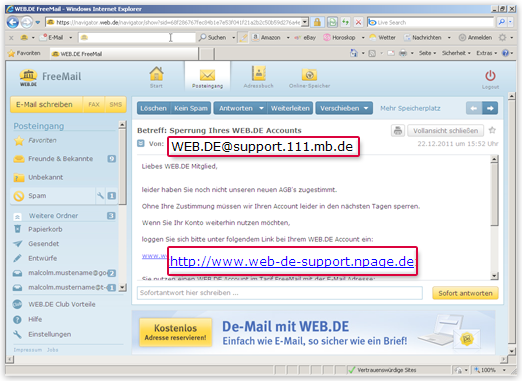Select the WEB.DE FreeMail browser tab
This screenshot has width=522, height=381.
pos(124,54)
